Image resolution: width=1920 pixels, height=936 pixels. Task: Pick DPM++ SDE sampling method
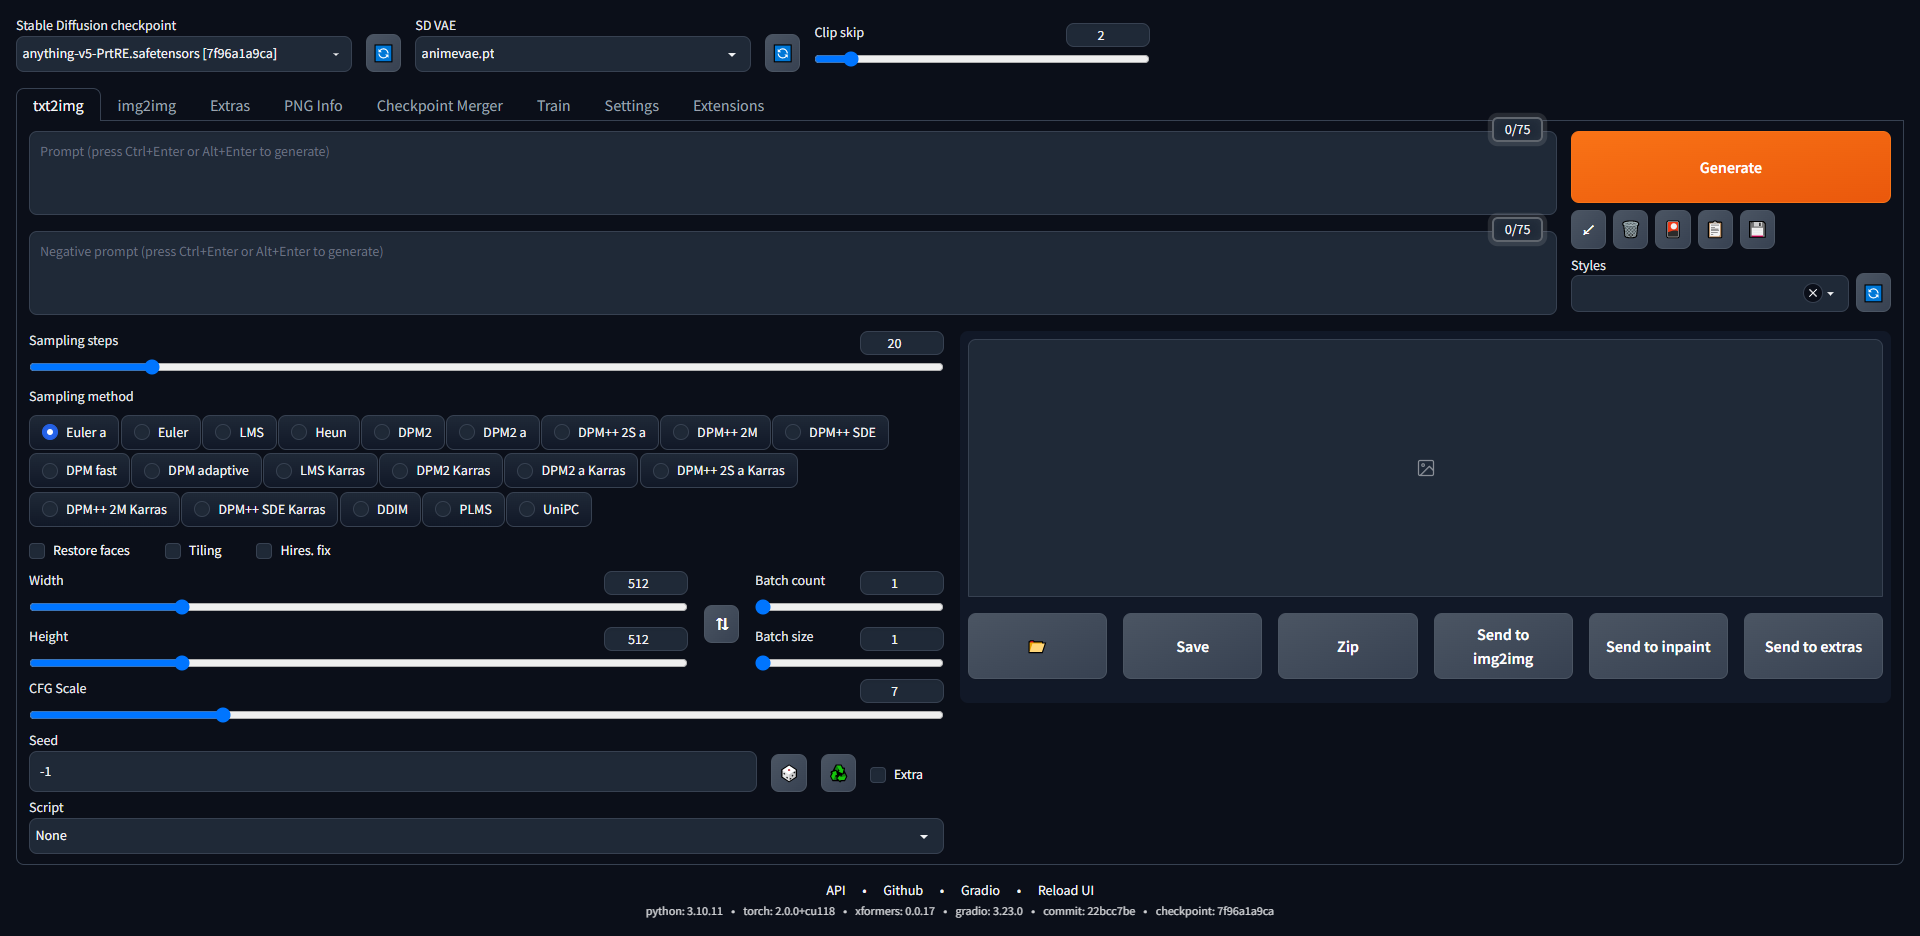[x=830, y=432]
